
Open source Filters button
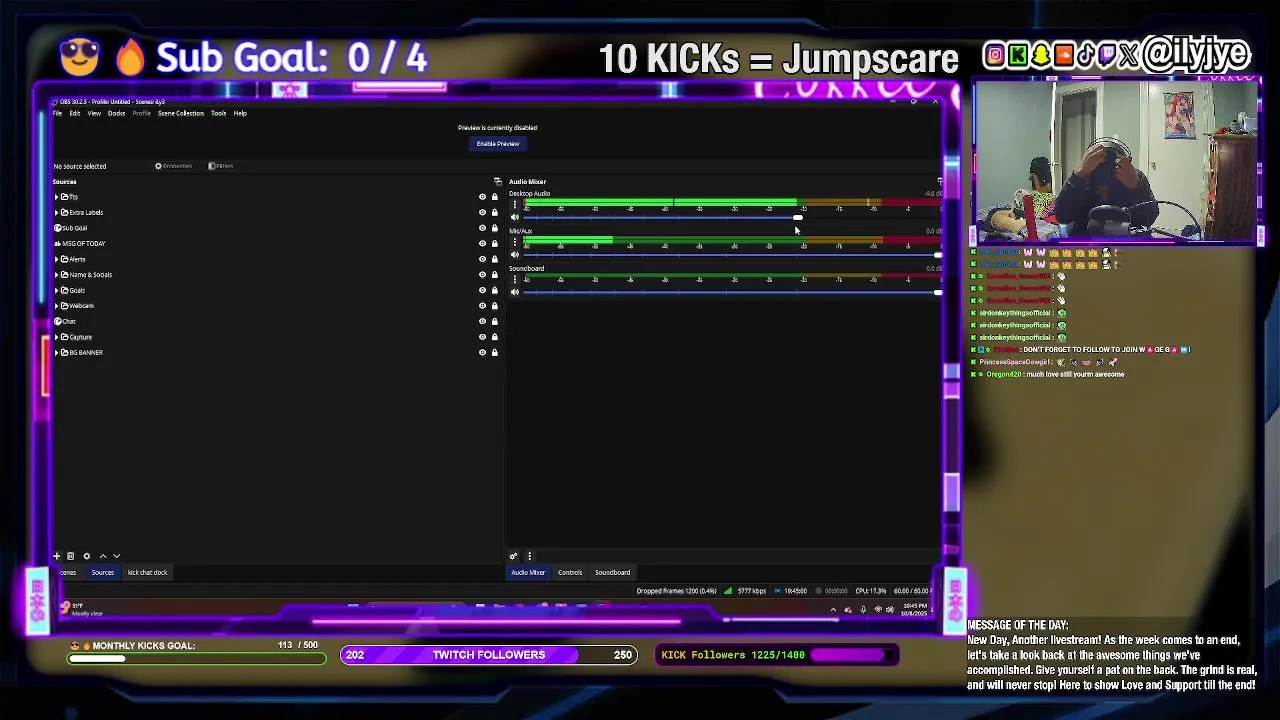click(221, 166)
